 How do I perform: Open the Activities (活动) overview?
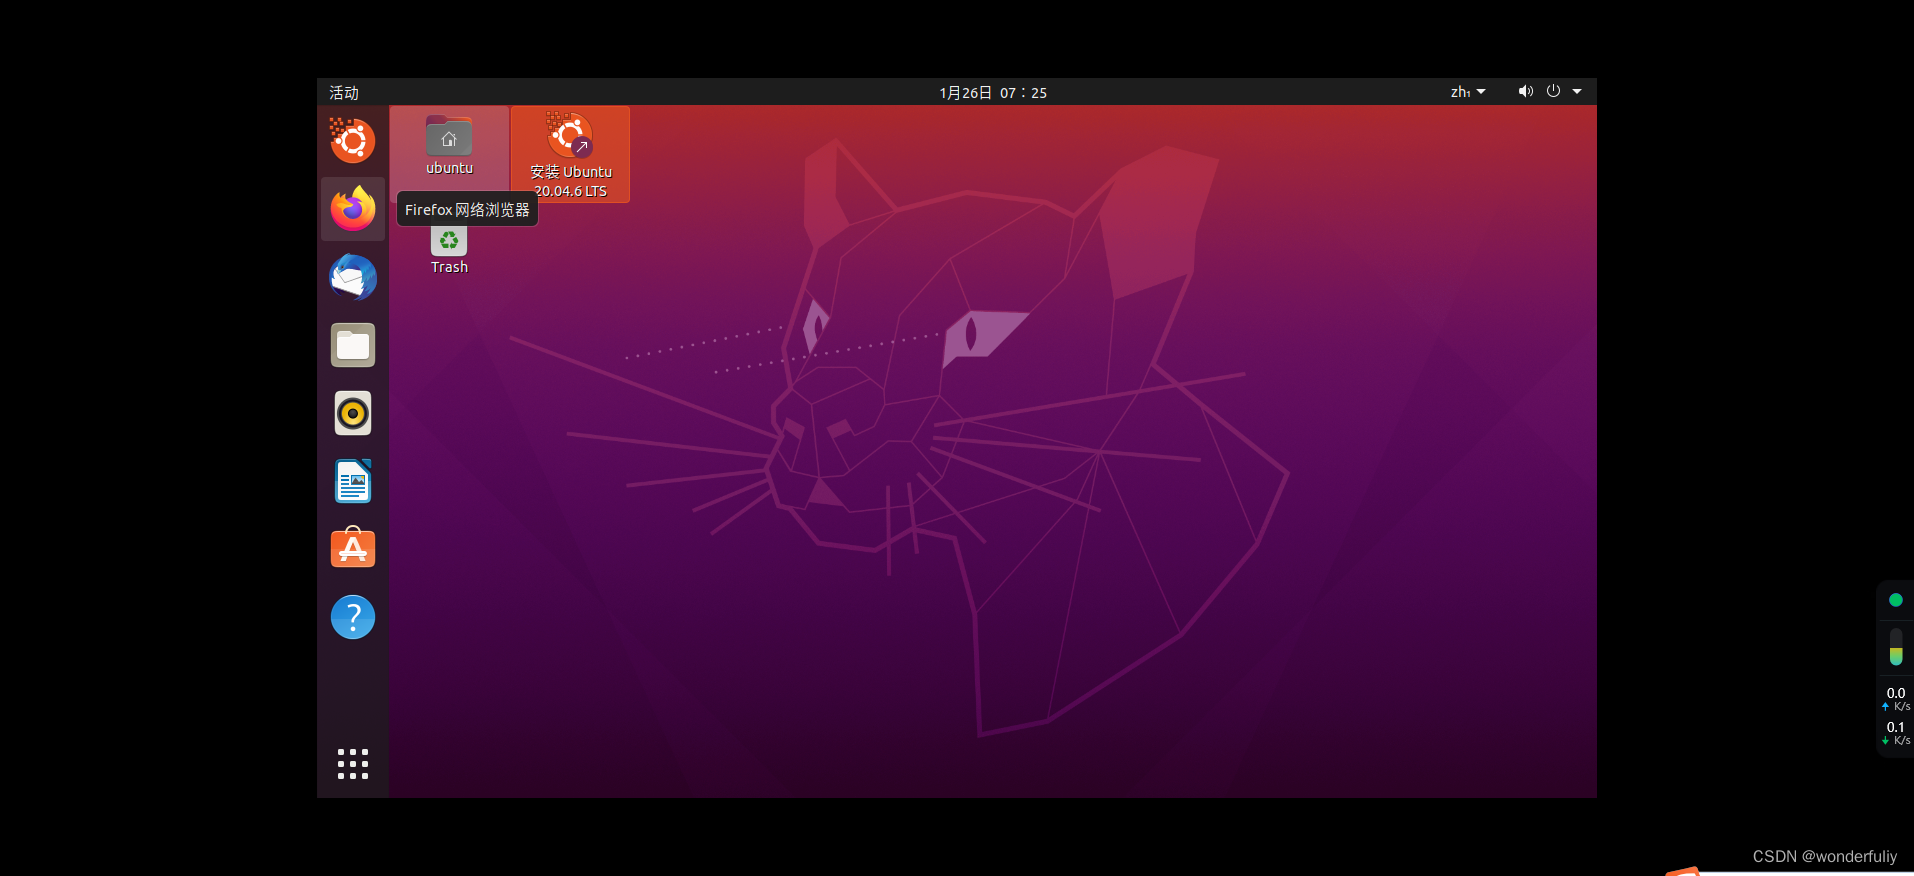pyautogui.click(x=344, y=92)
